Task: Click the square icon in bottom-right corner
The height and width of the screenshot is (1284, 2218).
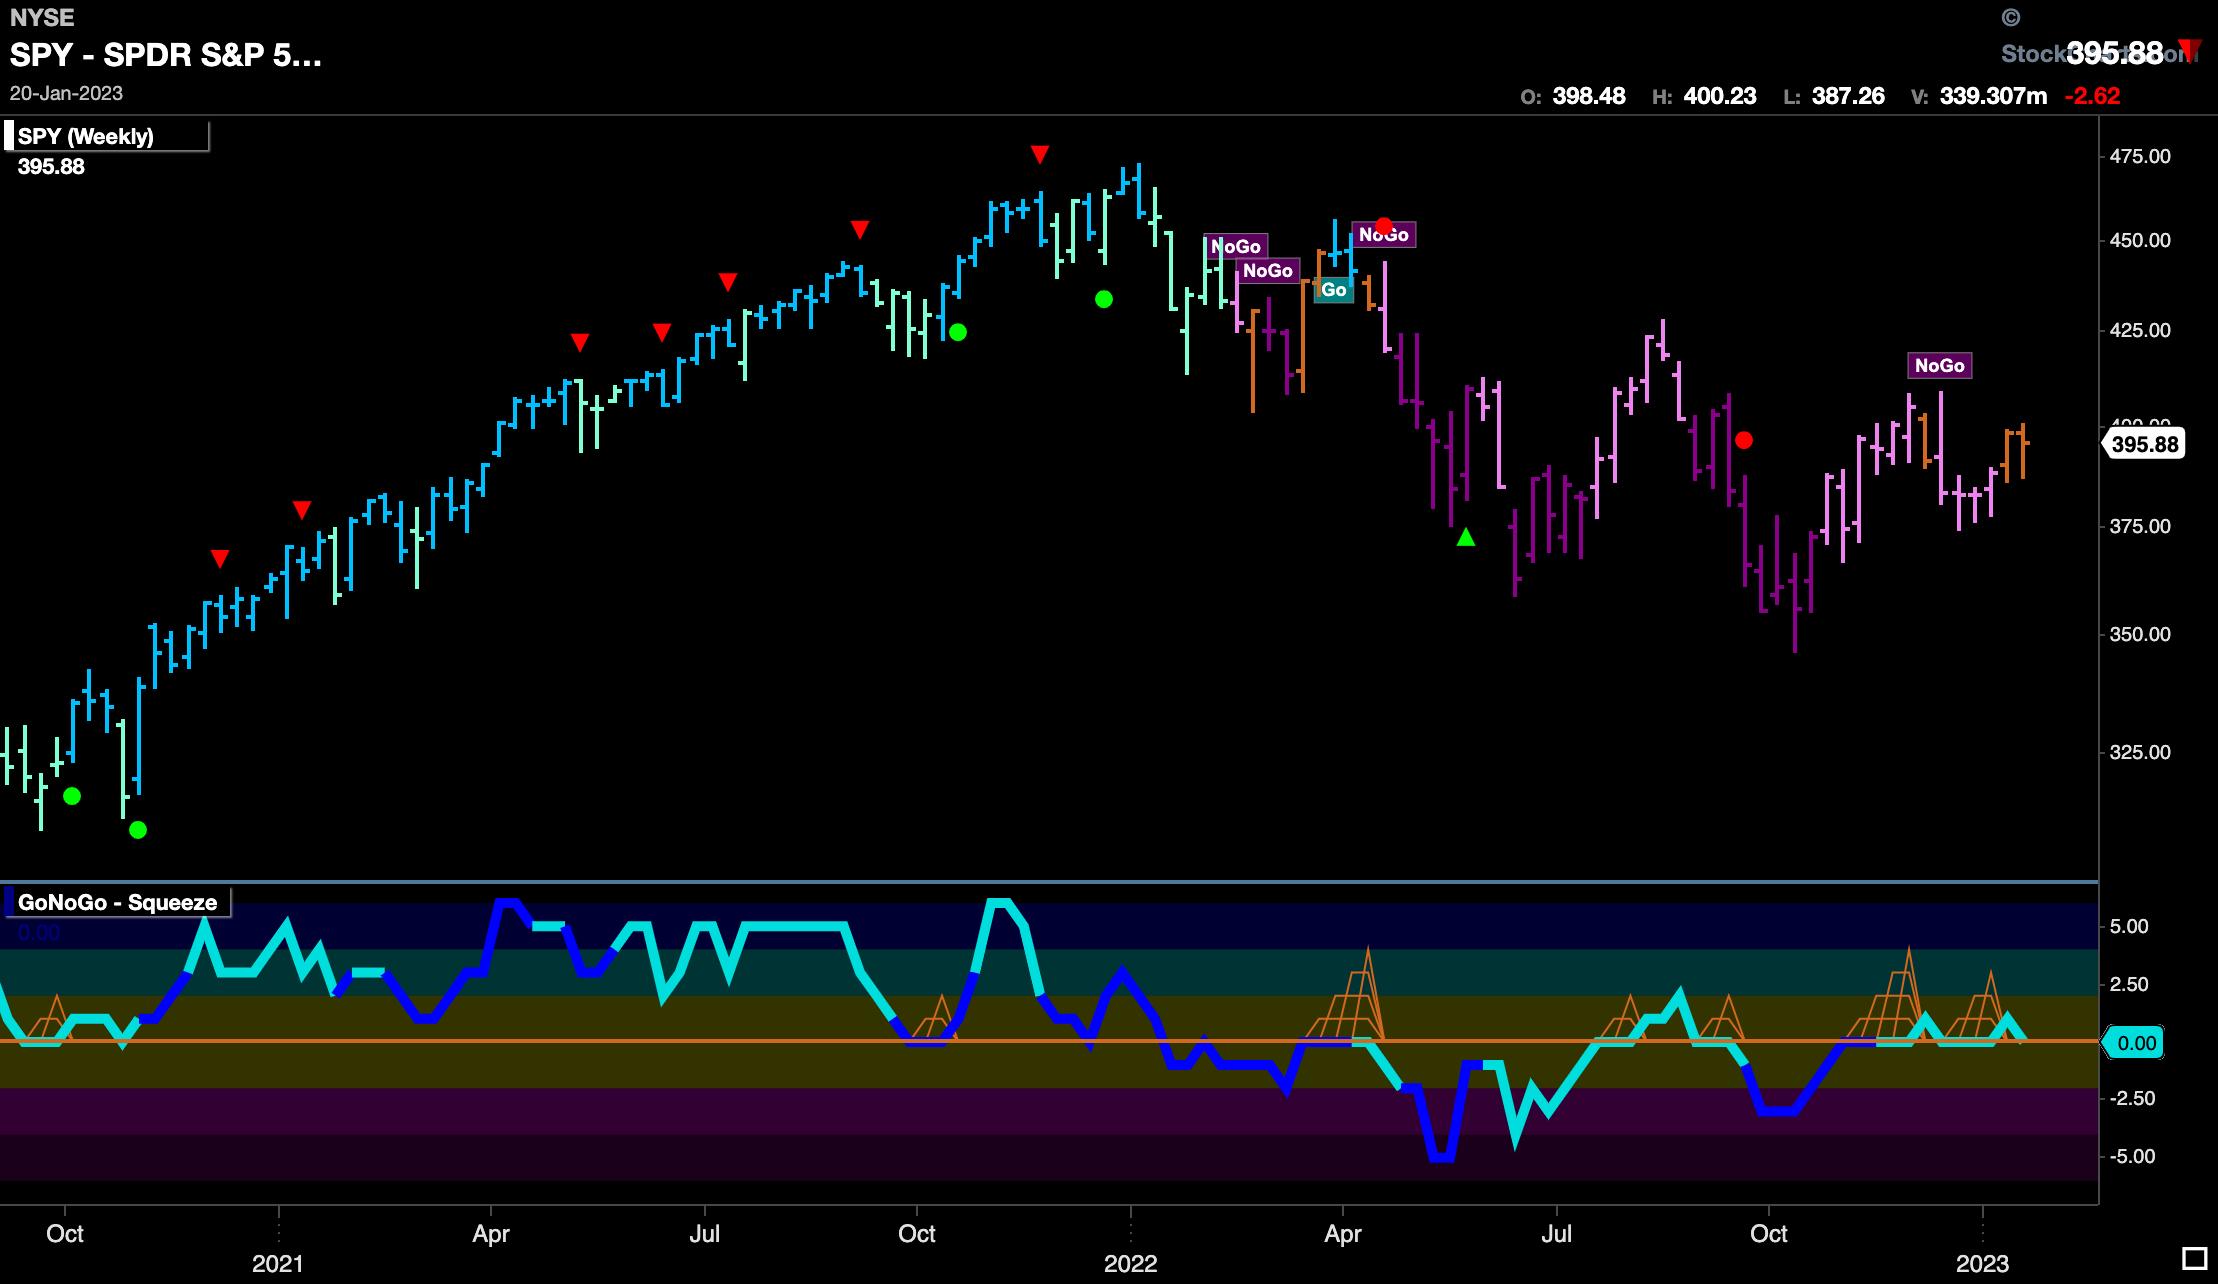Action: tap(2194, 1258)
